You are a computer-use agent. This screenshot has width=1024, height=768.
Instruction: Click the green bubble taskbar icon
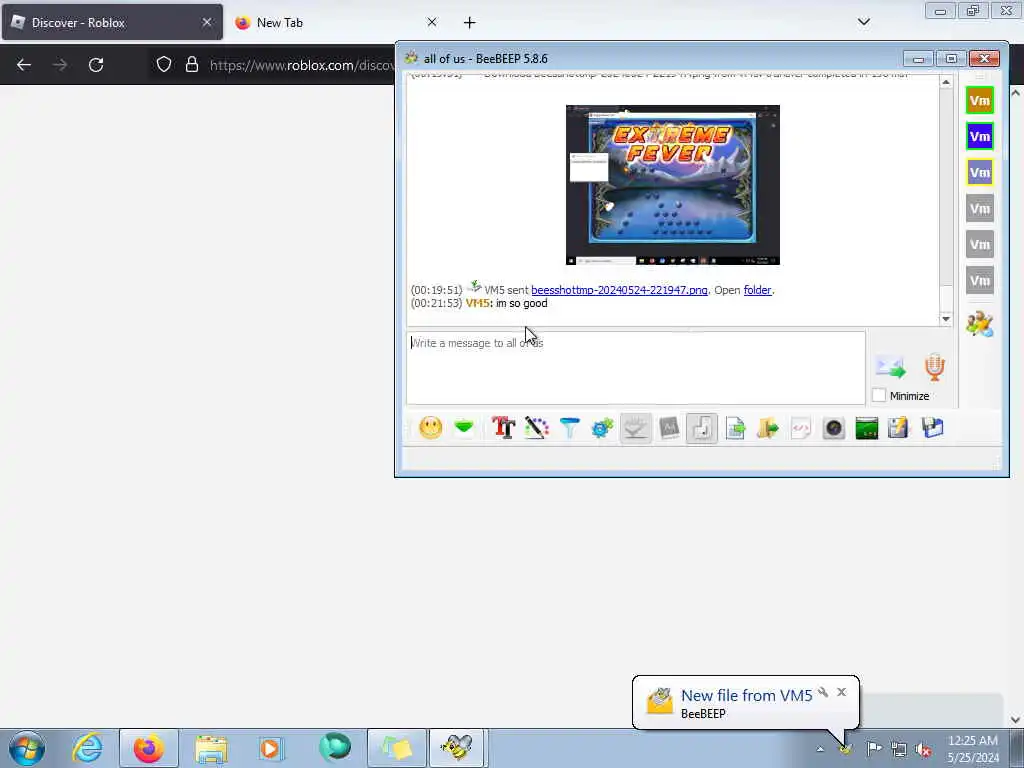click(x=335, y=748)
